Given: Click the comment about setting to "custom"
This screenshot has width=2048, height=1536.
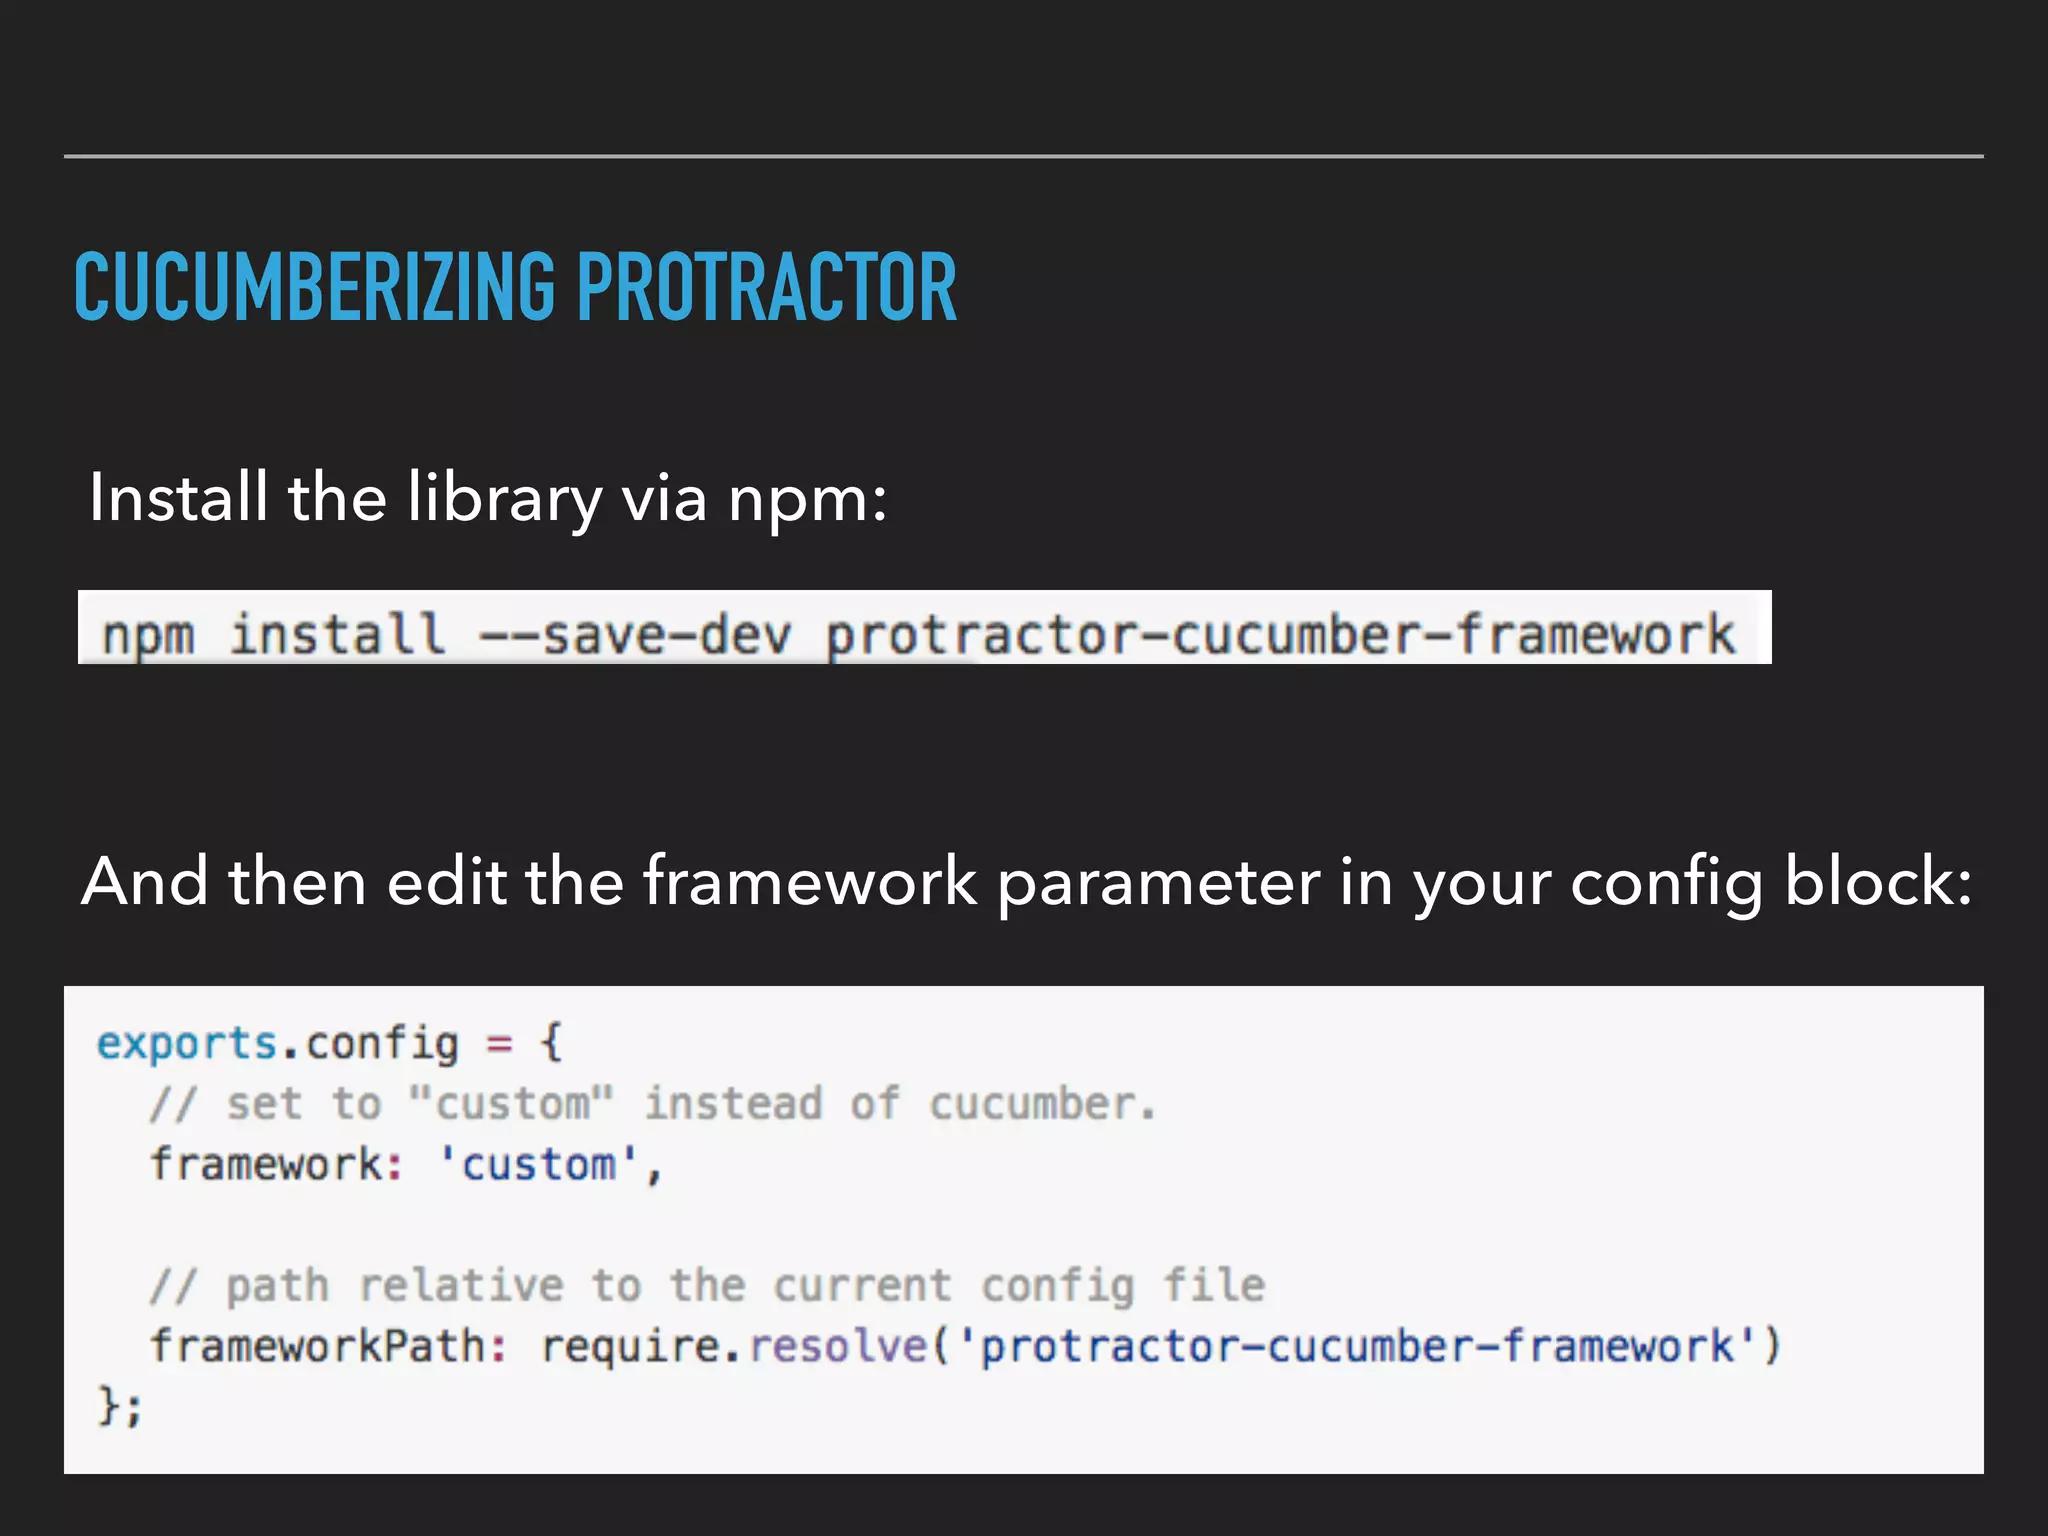Looking at the screenshot, I should [652, 1104].
